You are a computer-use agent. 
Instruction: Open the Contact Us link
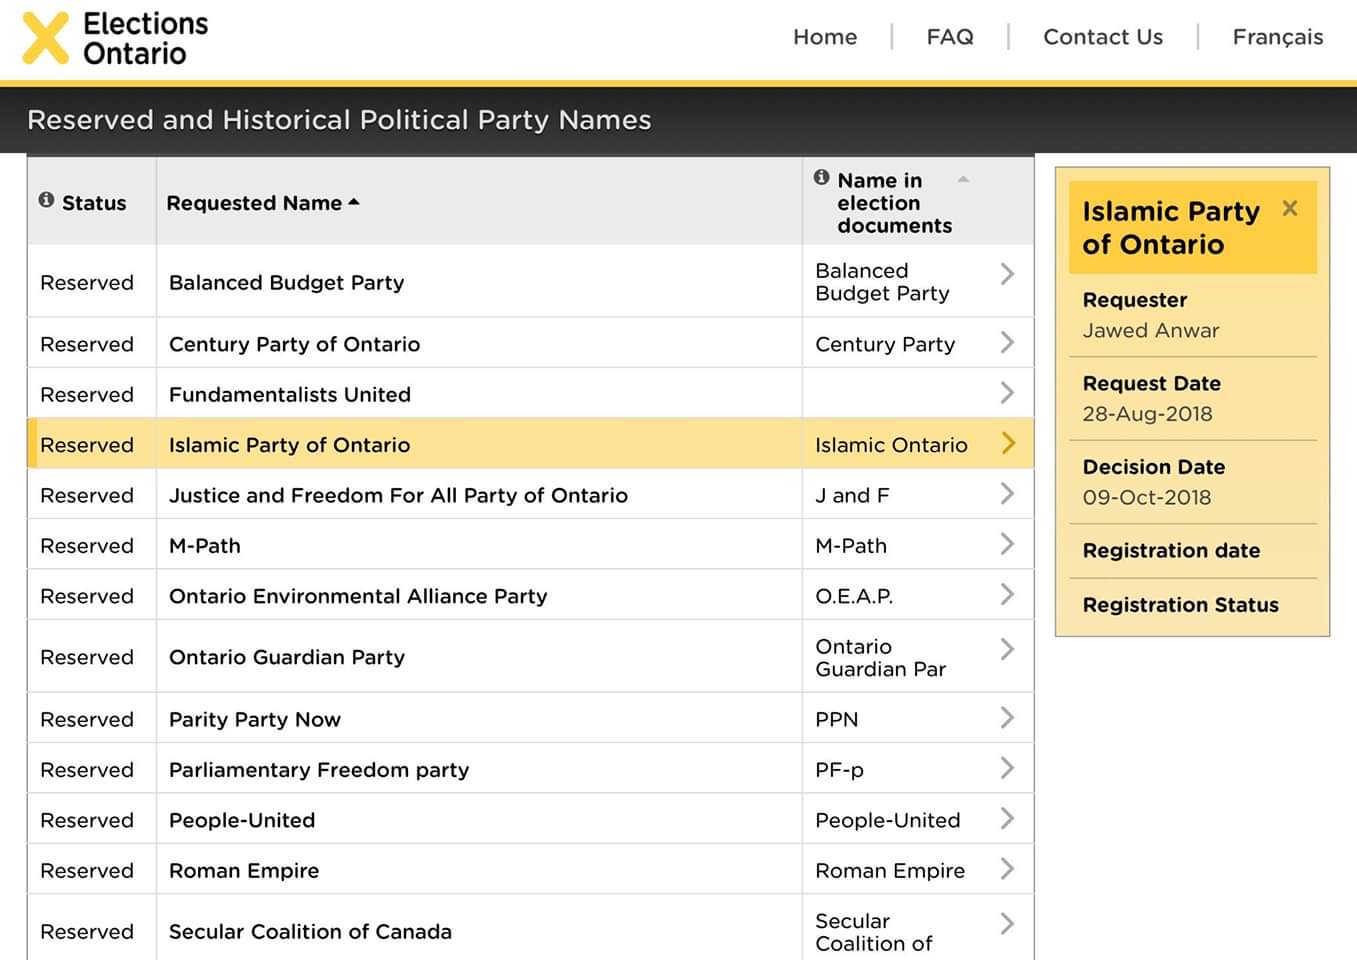[x=1103, y=37]
